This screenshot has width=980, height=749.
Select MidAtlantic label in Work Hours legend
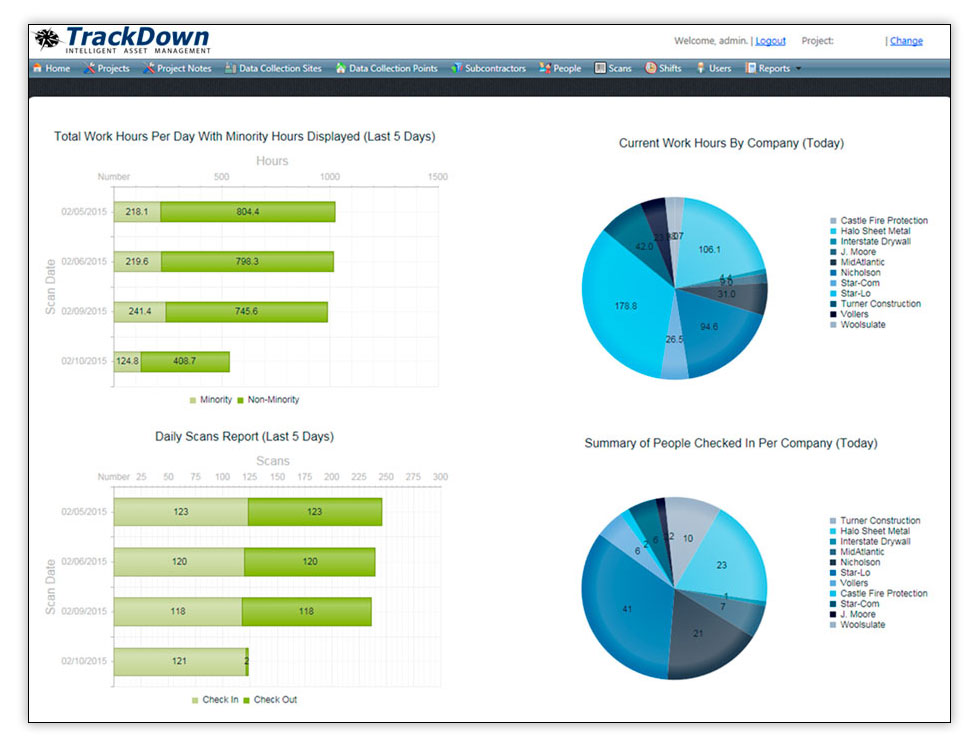tap(862, 263)
